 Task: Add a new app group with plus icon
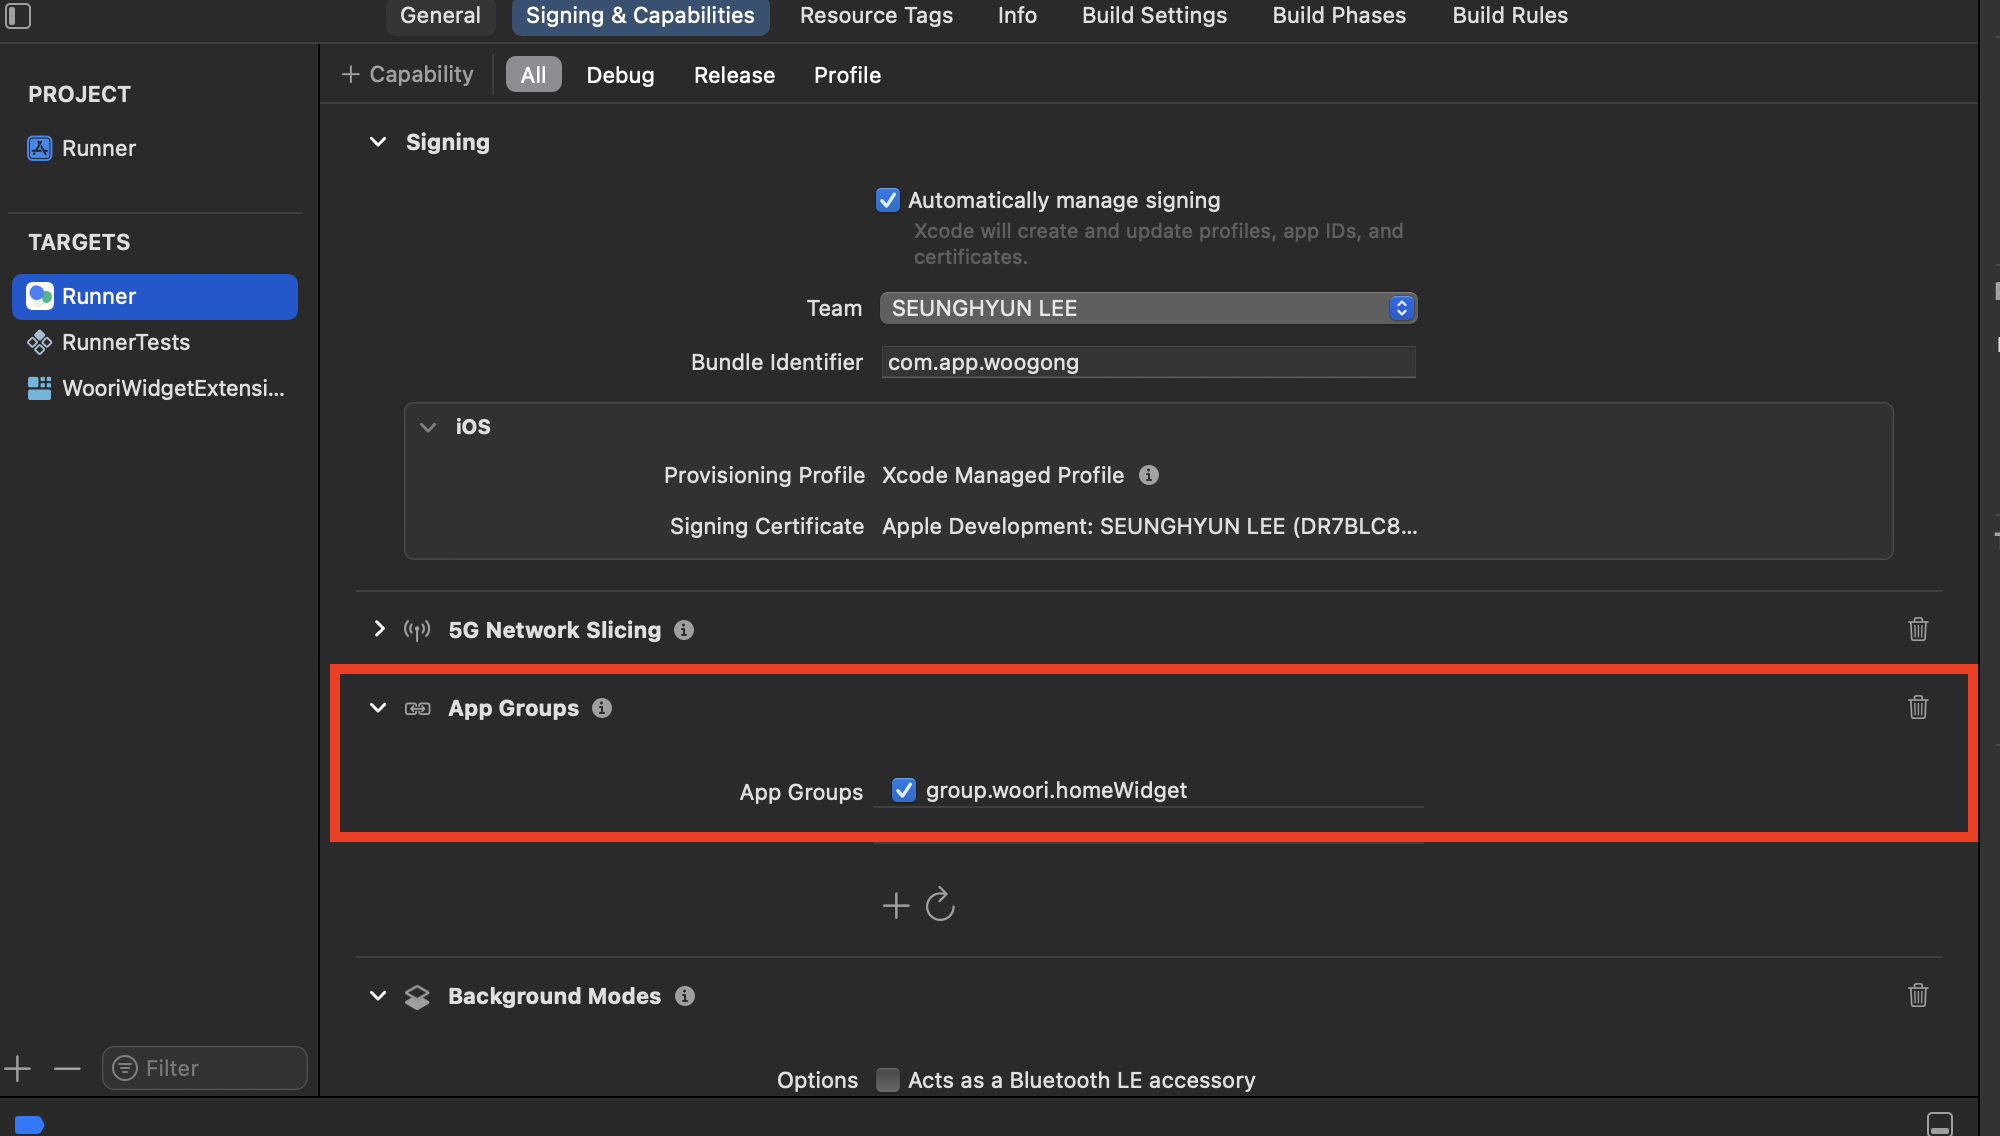click(x=895, y=906)
